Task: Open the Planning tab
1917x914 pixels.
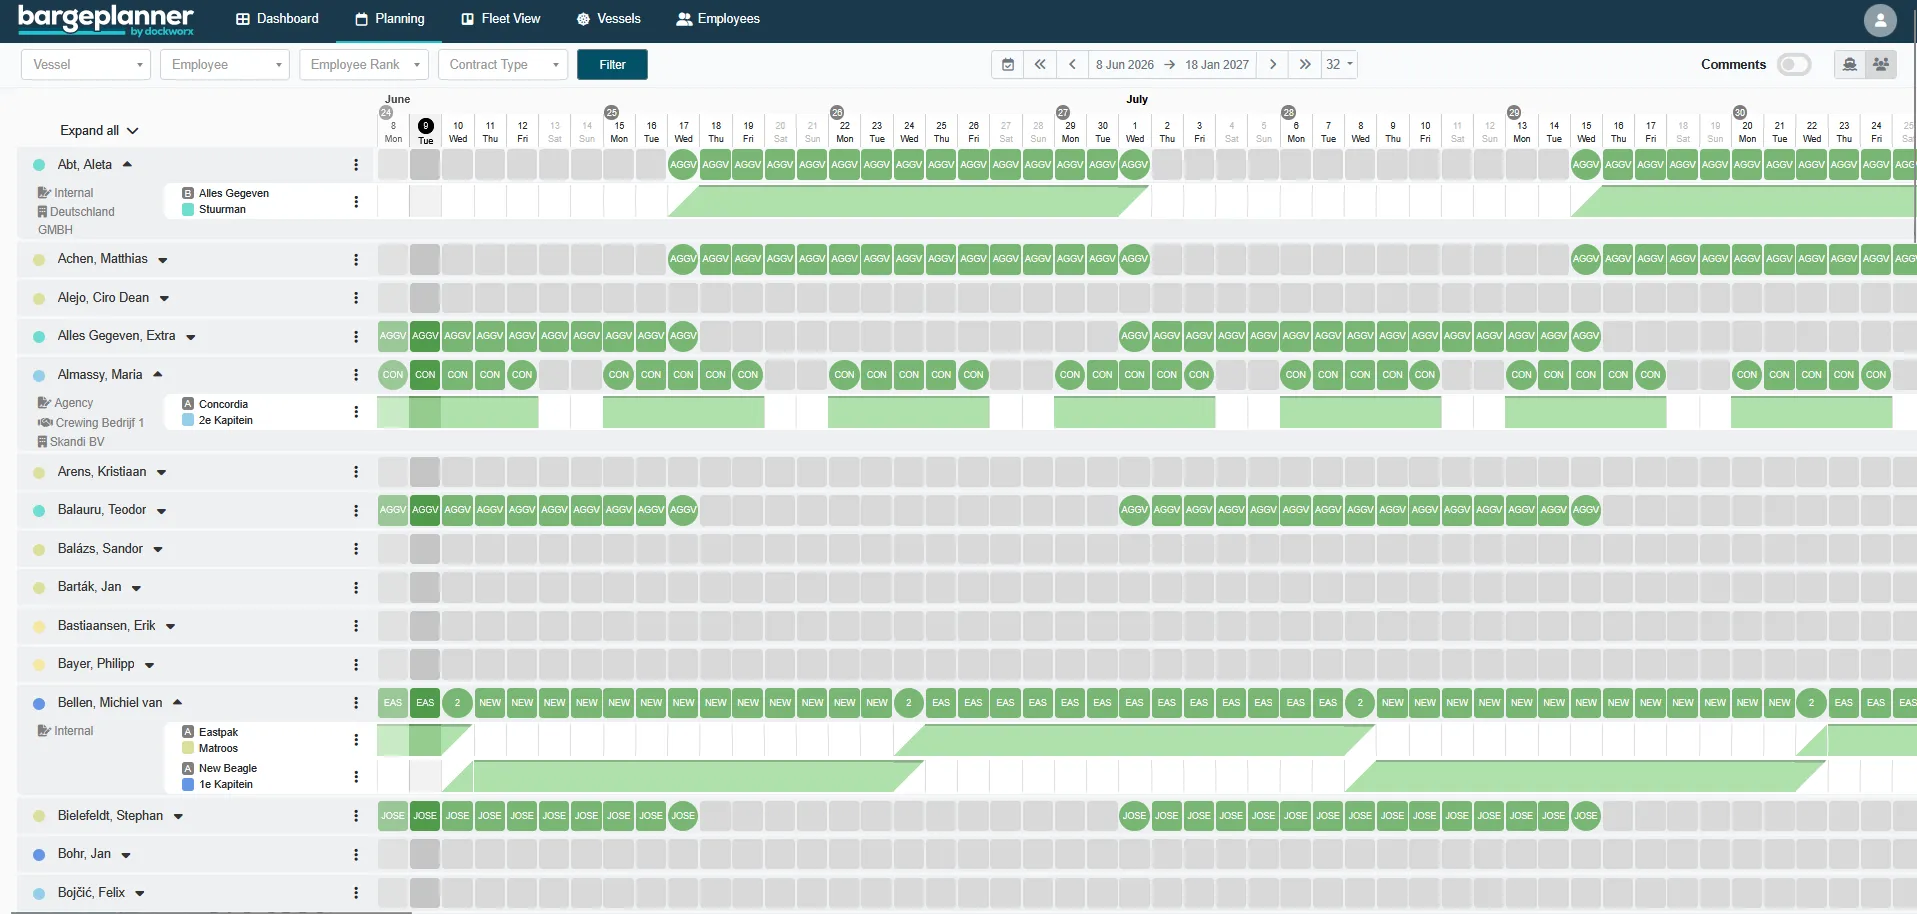Action: click(x=390, y=19)
